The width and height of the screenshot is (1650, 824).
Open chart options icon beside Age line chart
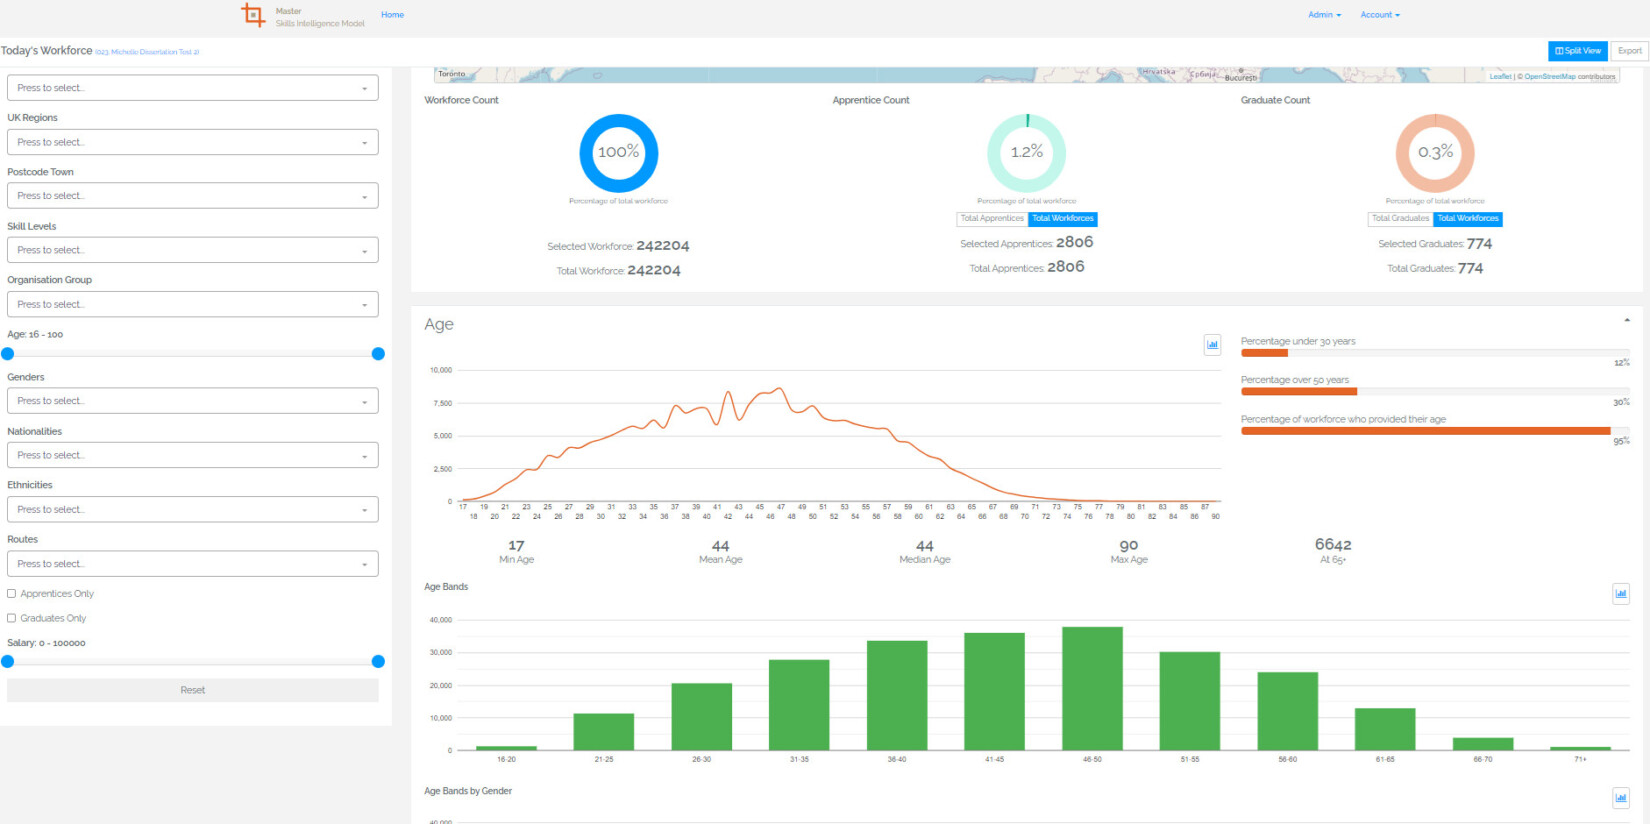pyautogui.click(x=1212, y=345)
